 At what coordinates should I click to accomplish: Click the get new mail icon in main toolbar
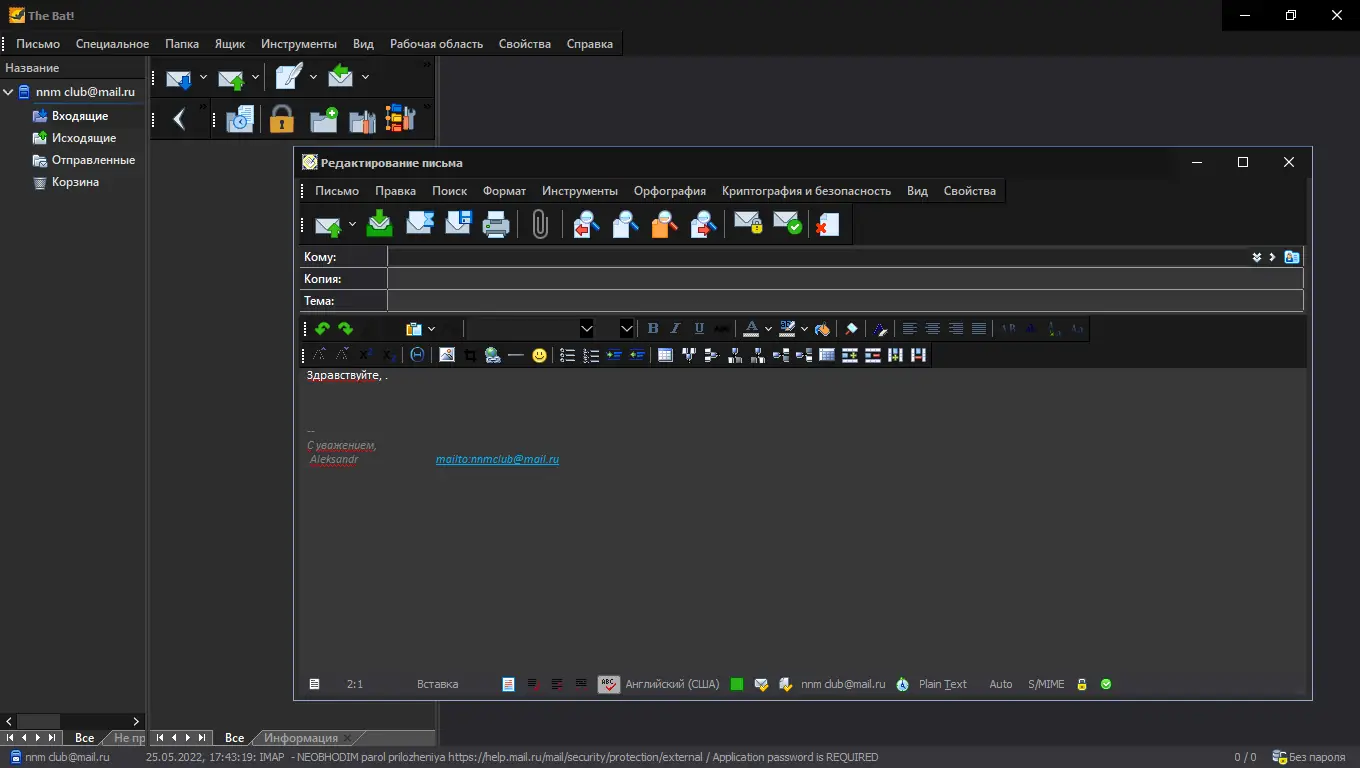(x=179, y=78)
